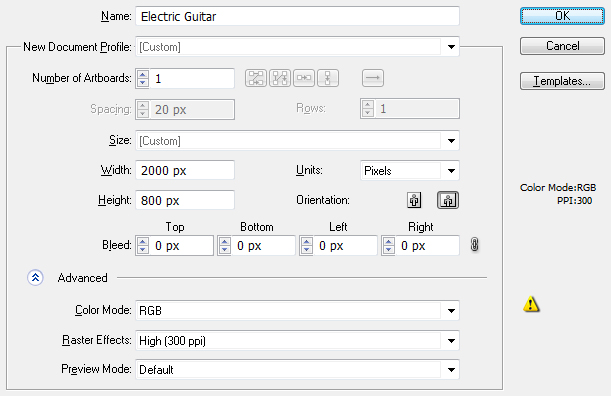This screenshot has width=611, height=396.
Task: Select the Grid by Row artboard layout icon
Action: tap(256, 78)
